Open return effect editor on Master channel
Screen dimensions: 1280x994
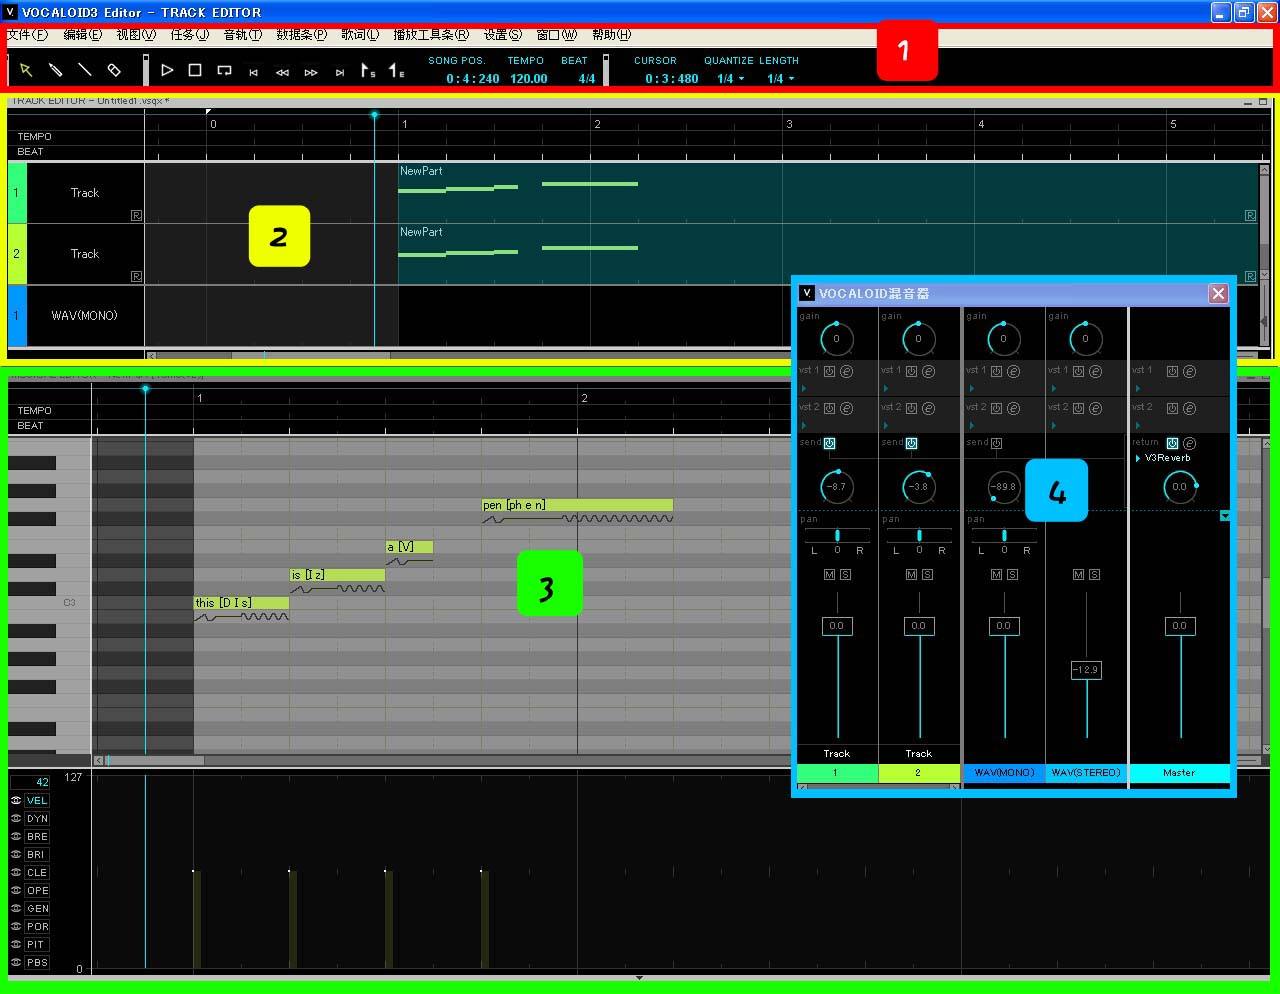click(x=1189, y=443)
